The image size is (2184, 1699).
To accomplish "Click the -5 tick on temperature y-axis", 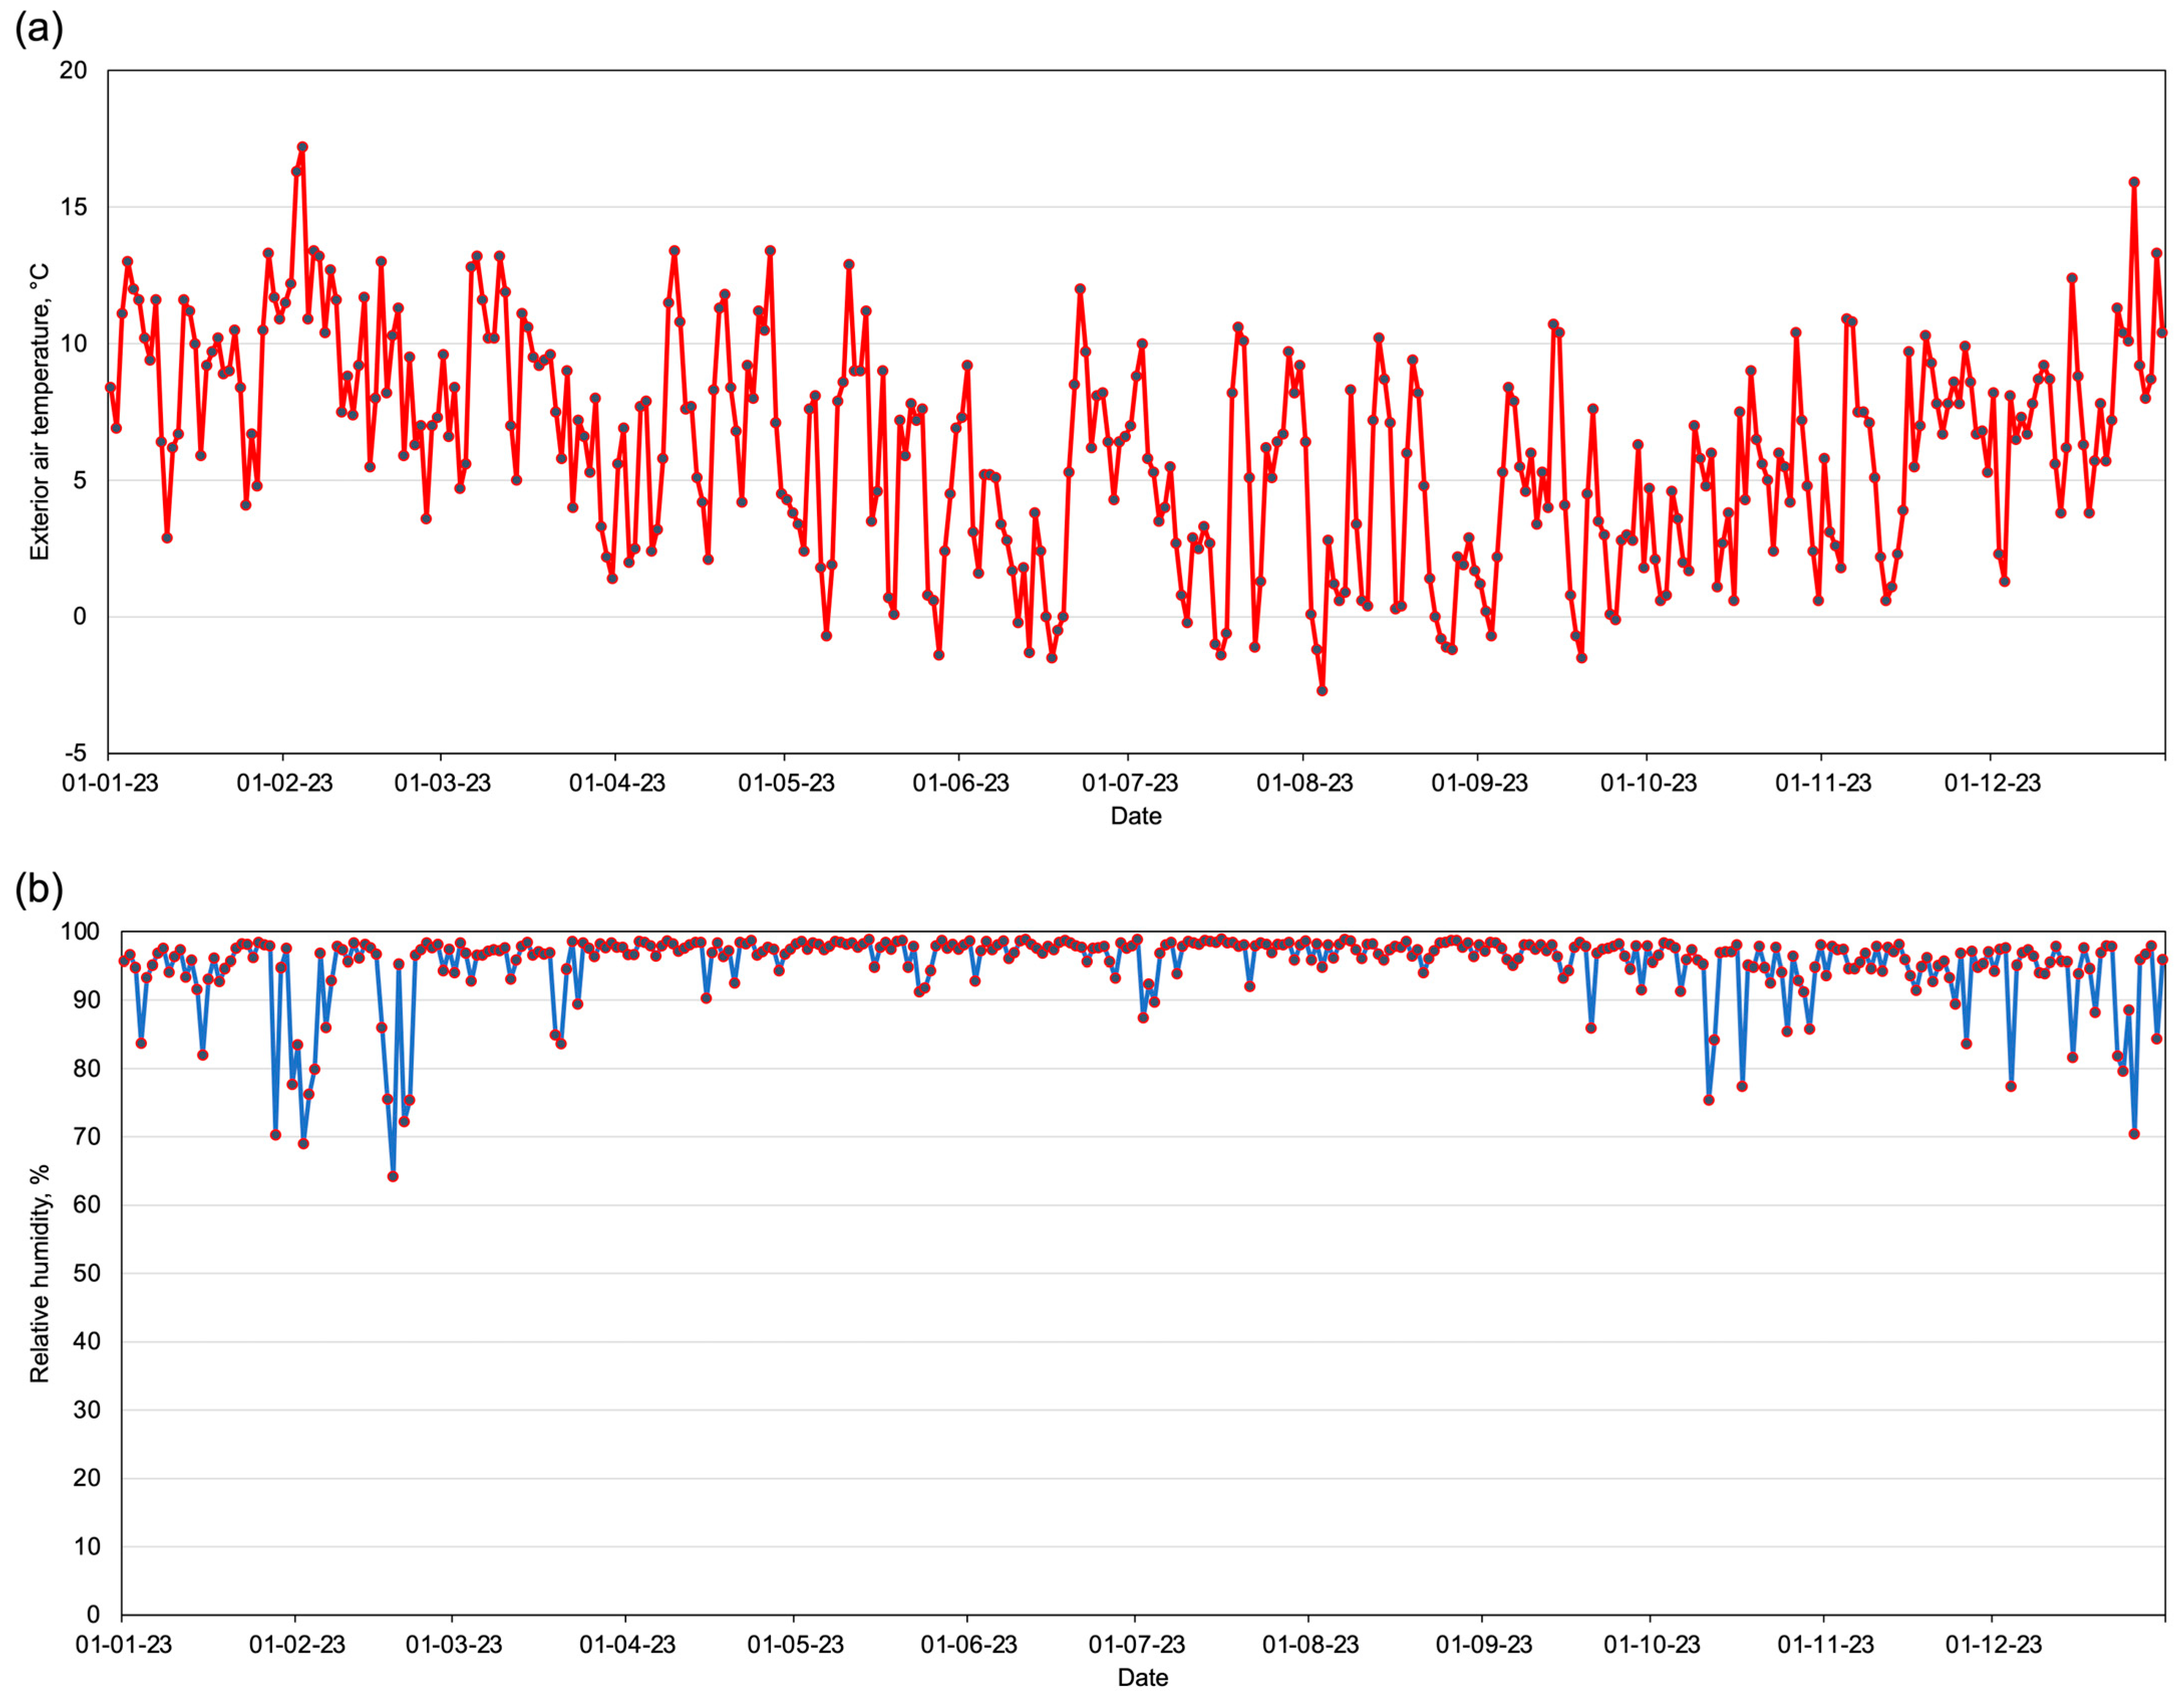I will (x=75, y=753).
